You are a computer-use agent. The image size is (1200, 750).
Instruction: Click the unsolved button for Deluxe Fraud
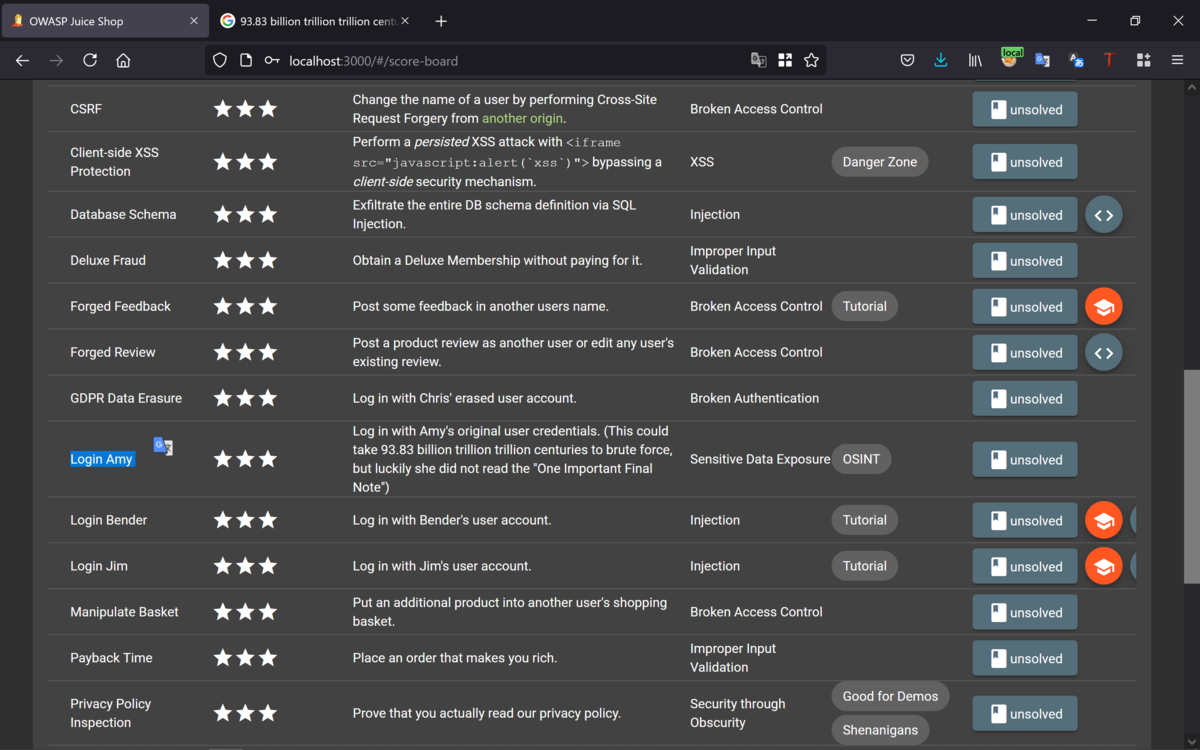1025,261
